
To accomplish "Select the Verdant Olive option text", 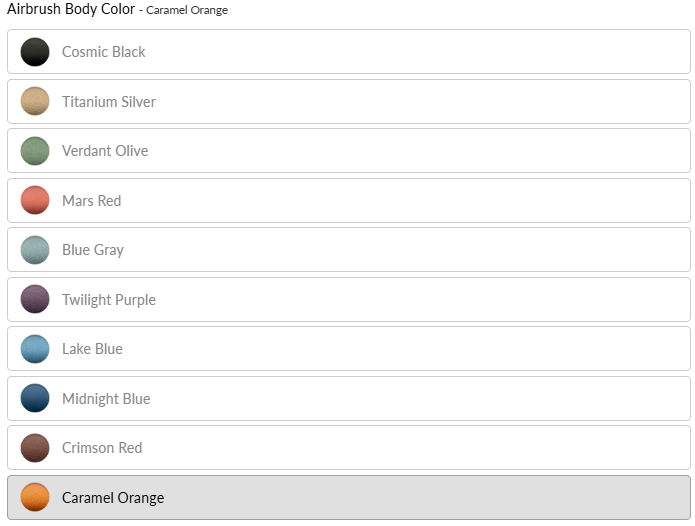I will pyautogui.click(x=105, y=151).
